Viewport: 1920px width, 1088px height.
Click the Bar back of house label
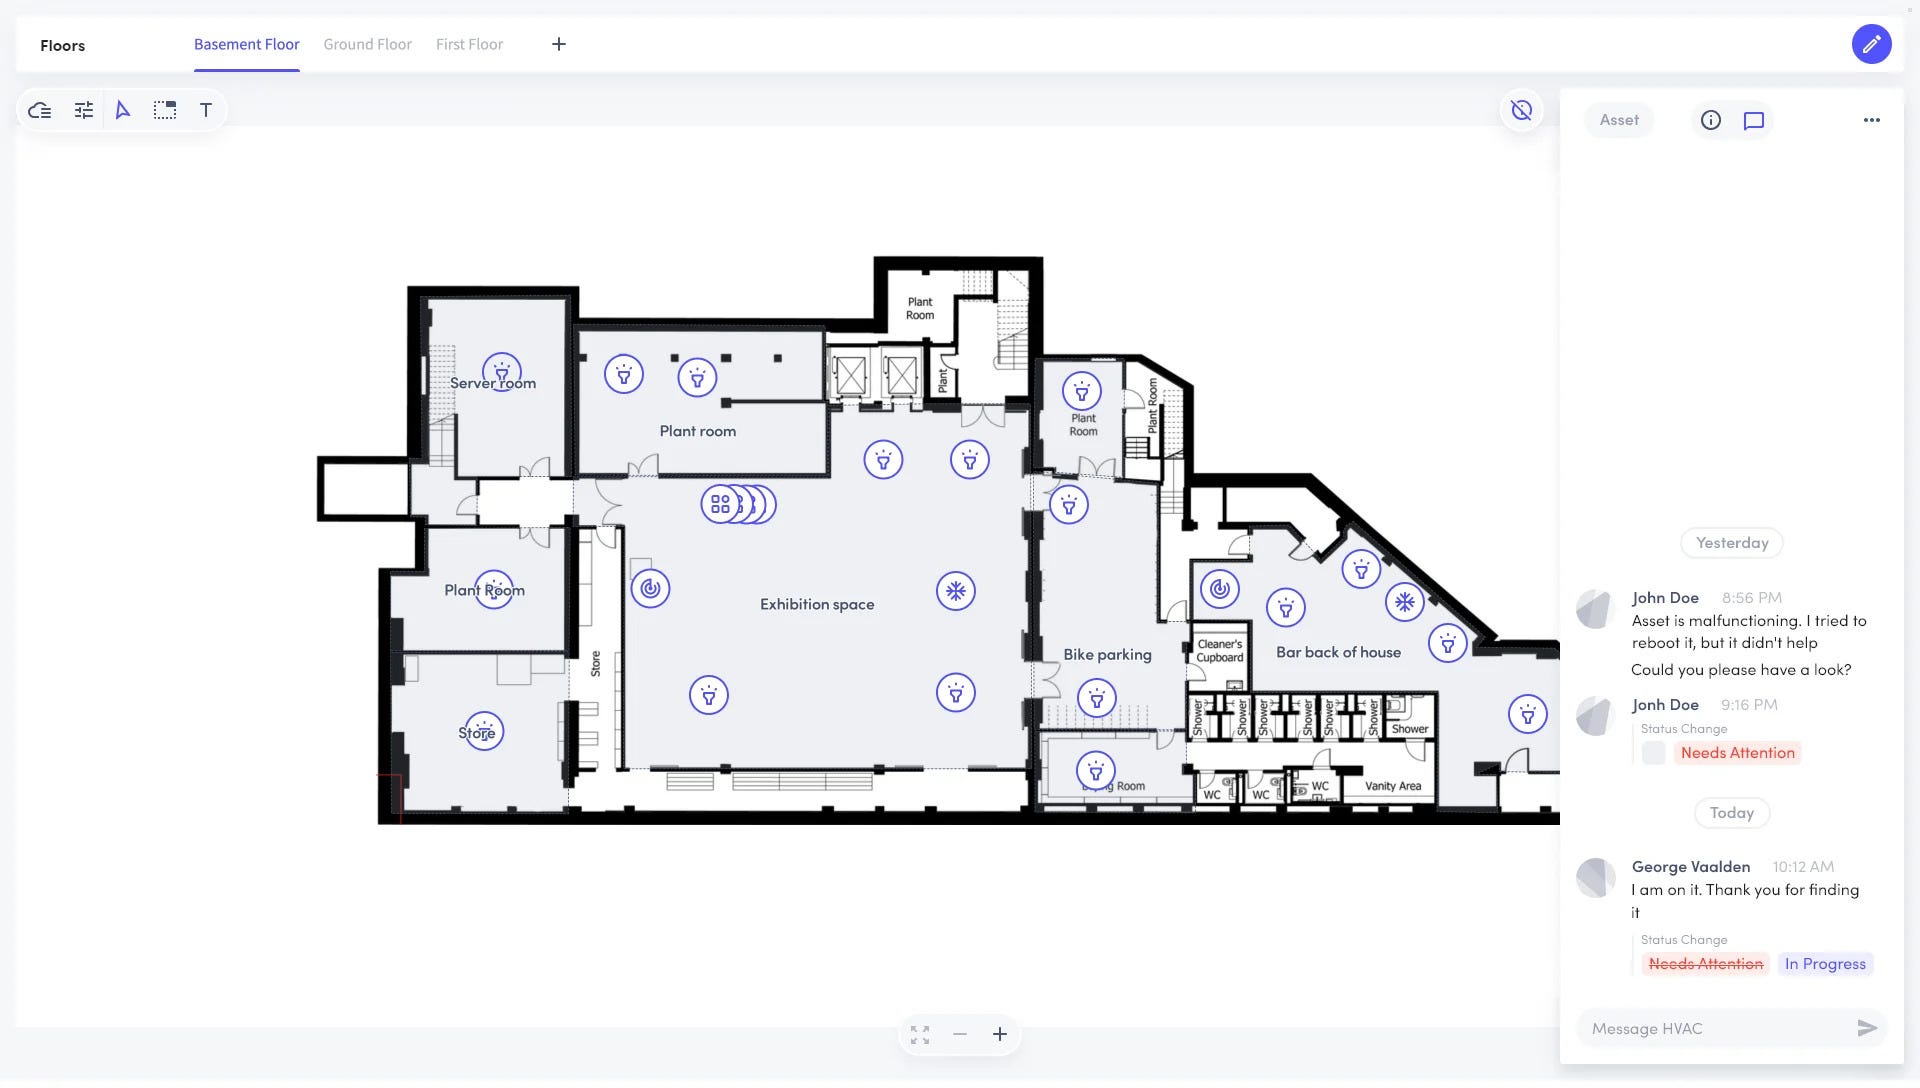tap(1338, 652)
